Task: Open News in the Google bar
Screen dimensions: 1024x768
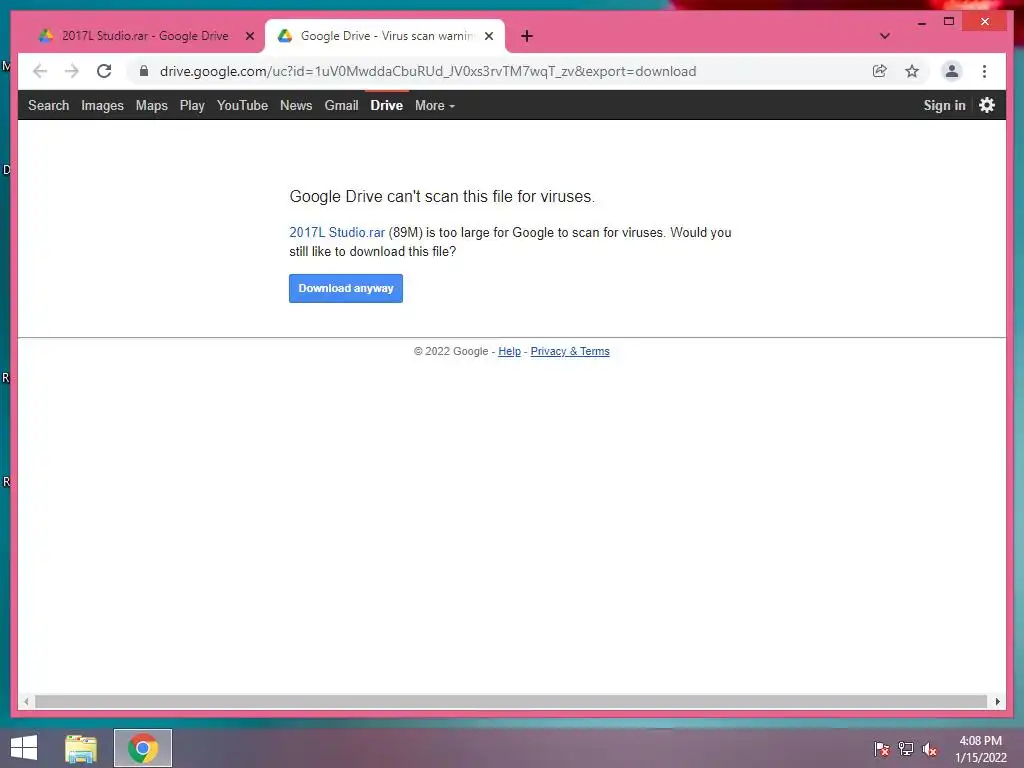Action: pyautogui.click(x=296, y=105)
